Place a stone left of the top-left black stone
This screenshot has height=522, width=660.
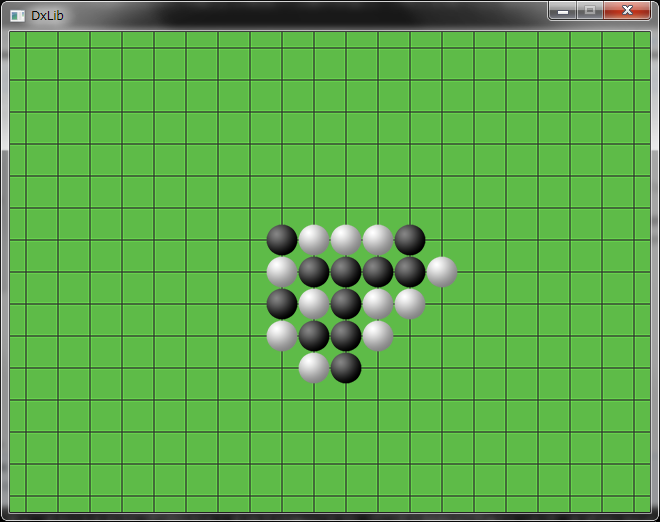[250, 240]
